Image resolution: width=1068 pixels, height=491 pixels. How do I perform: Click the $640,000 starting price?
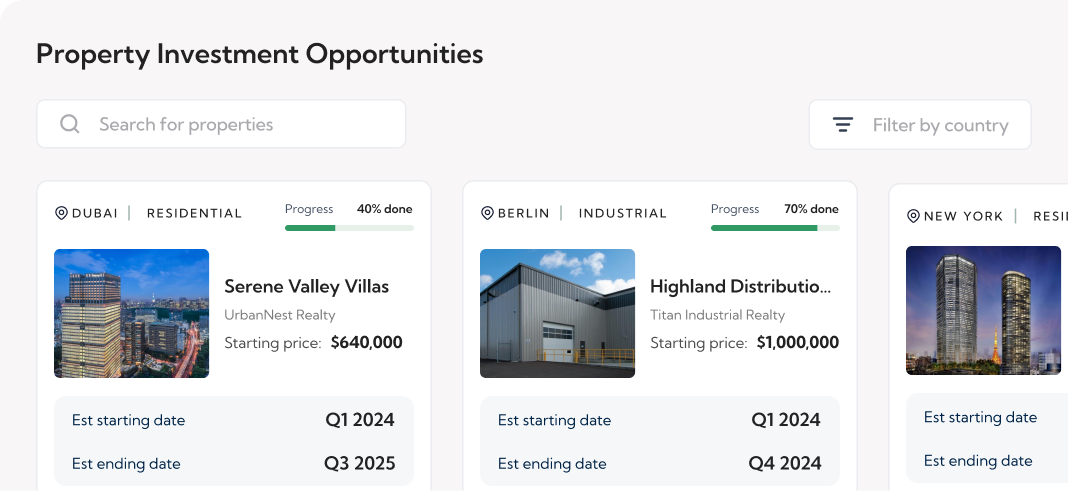click(366, 343)
